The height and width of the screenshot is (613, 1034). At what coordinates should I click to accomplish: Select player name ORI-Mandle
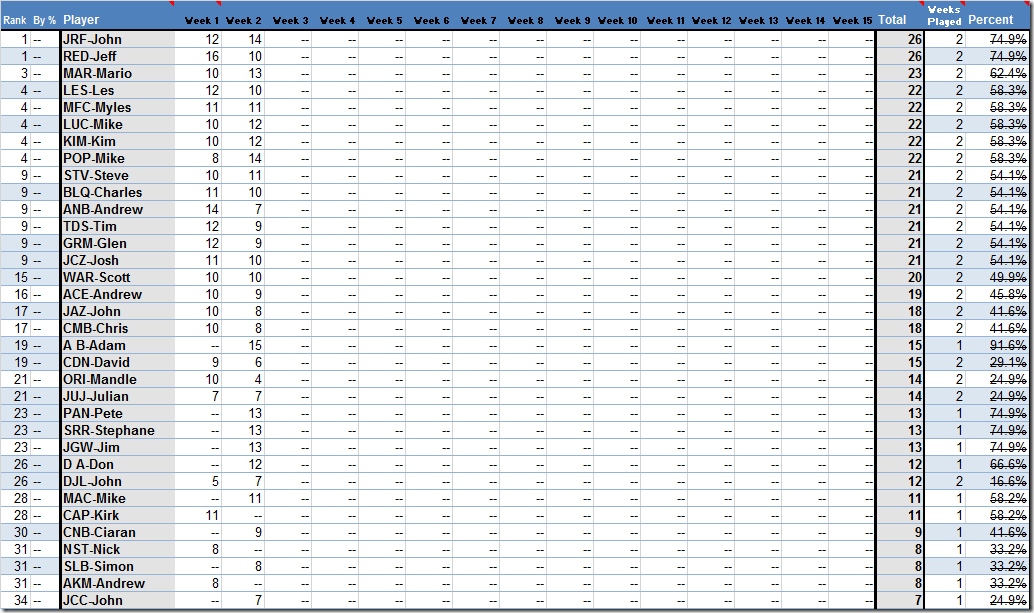click(100, 380)
